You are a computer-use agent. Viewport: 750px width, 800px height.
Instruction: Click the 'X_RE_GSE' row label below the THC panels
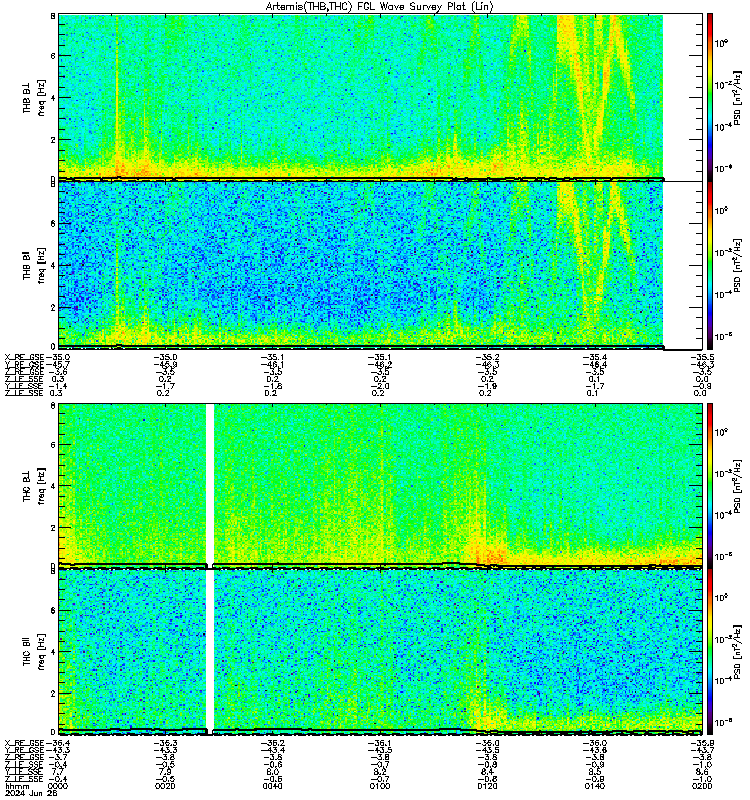point(24,743)
